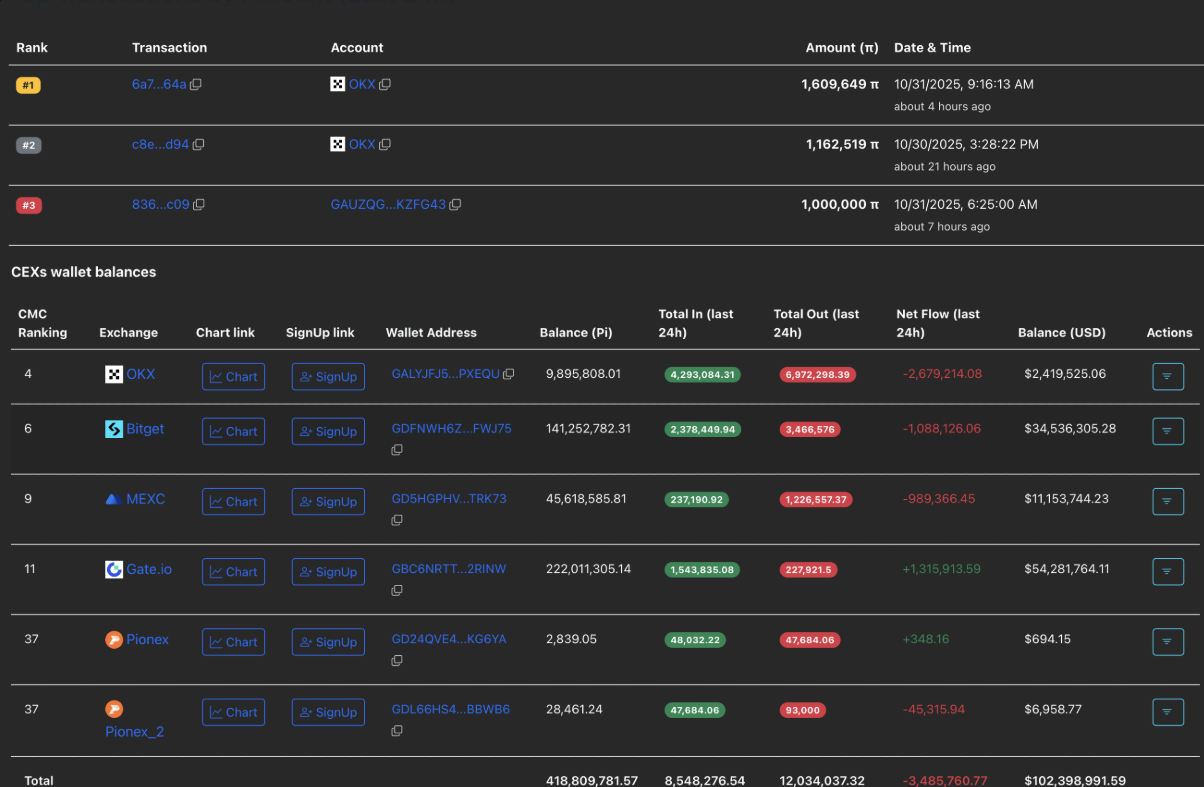The height and width of the screenshot is (787, 1204).
Task: Open the filter action for Gate.io row
Action: coord(1168,572)
